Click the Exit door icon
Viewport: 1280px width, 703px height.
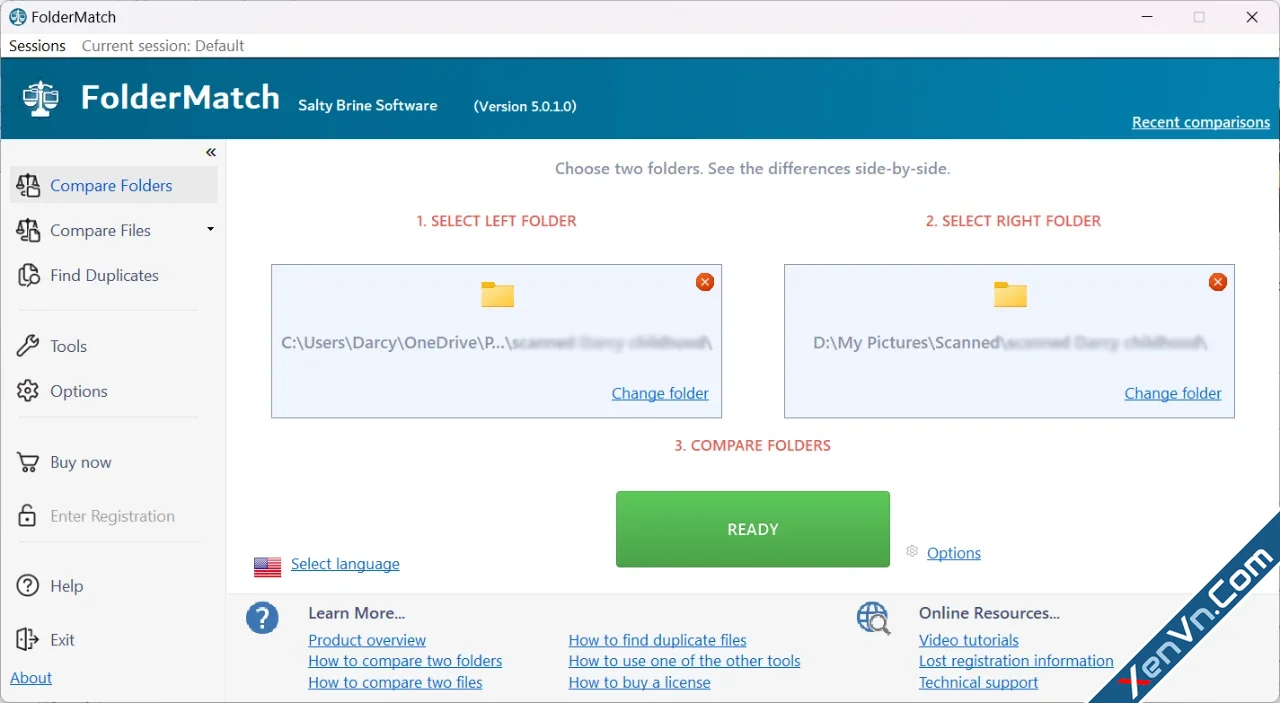(x=28, y=639)
